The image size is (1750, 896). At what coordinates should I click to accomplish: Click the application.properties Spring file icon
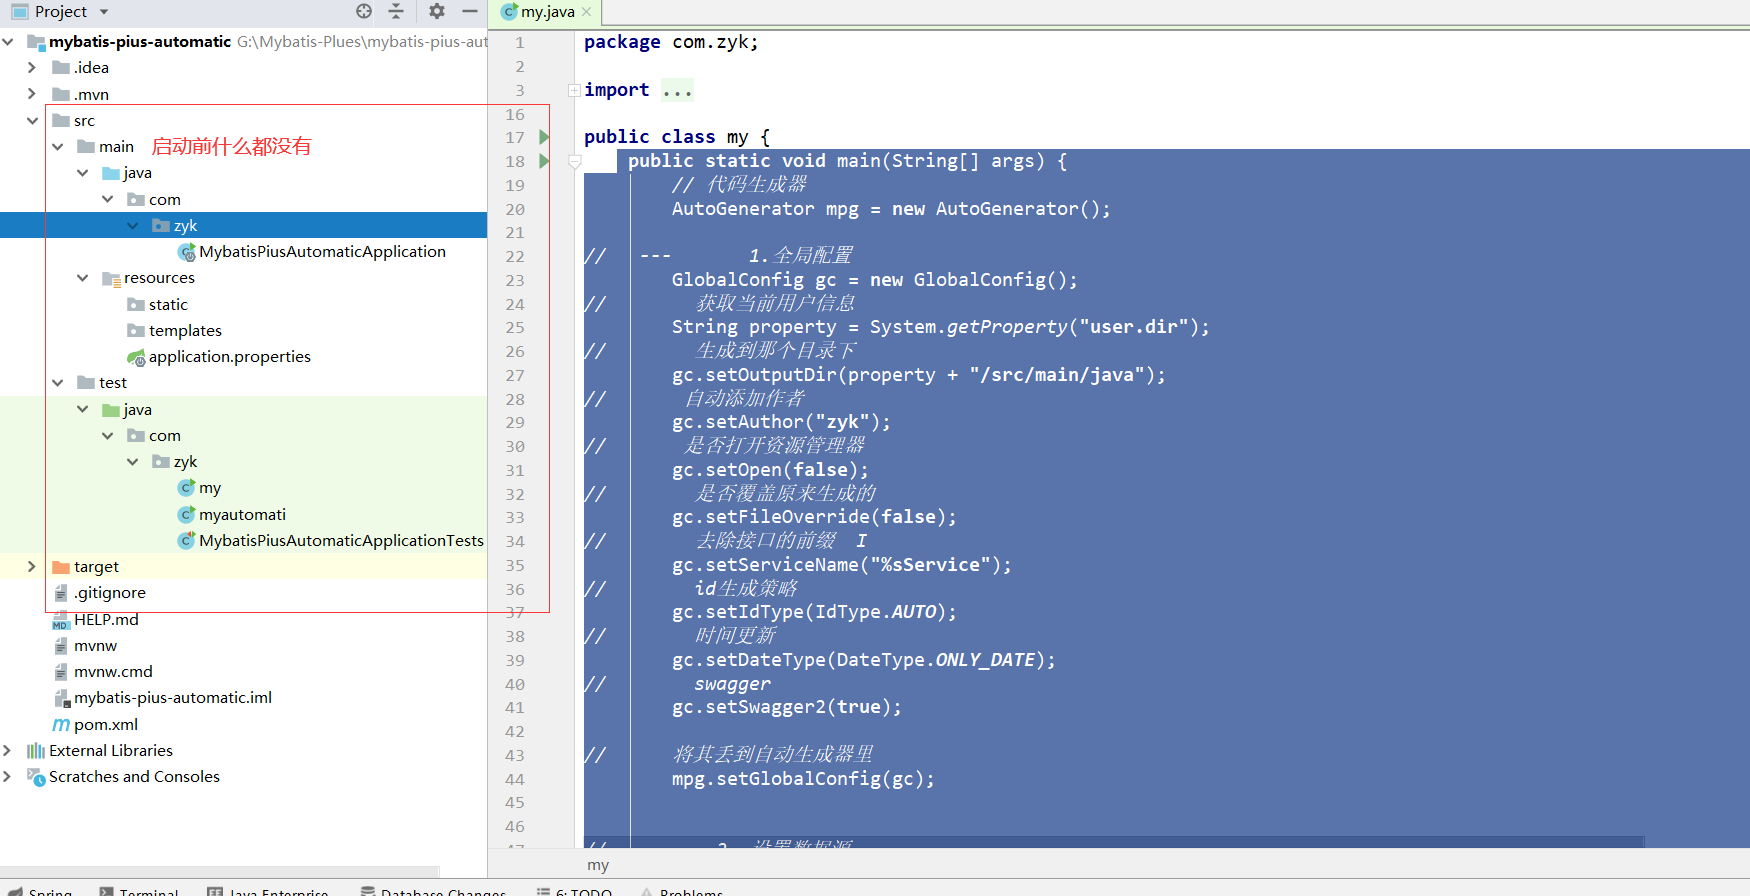click(136, 357)
